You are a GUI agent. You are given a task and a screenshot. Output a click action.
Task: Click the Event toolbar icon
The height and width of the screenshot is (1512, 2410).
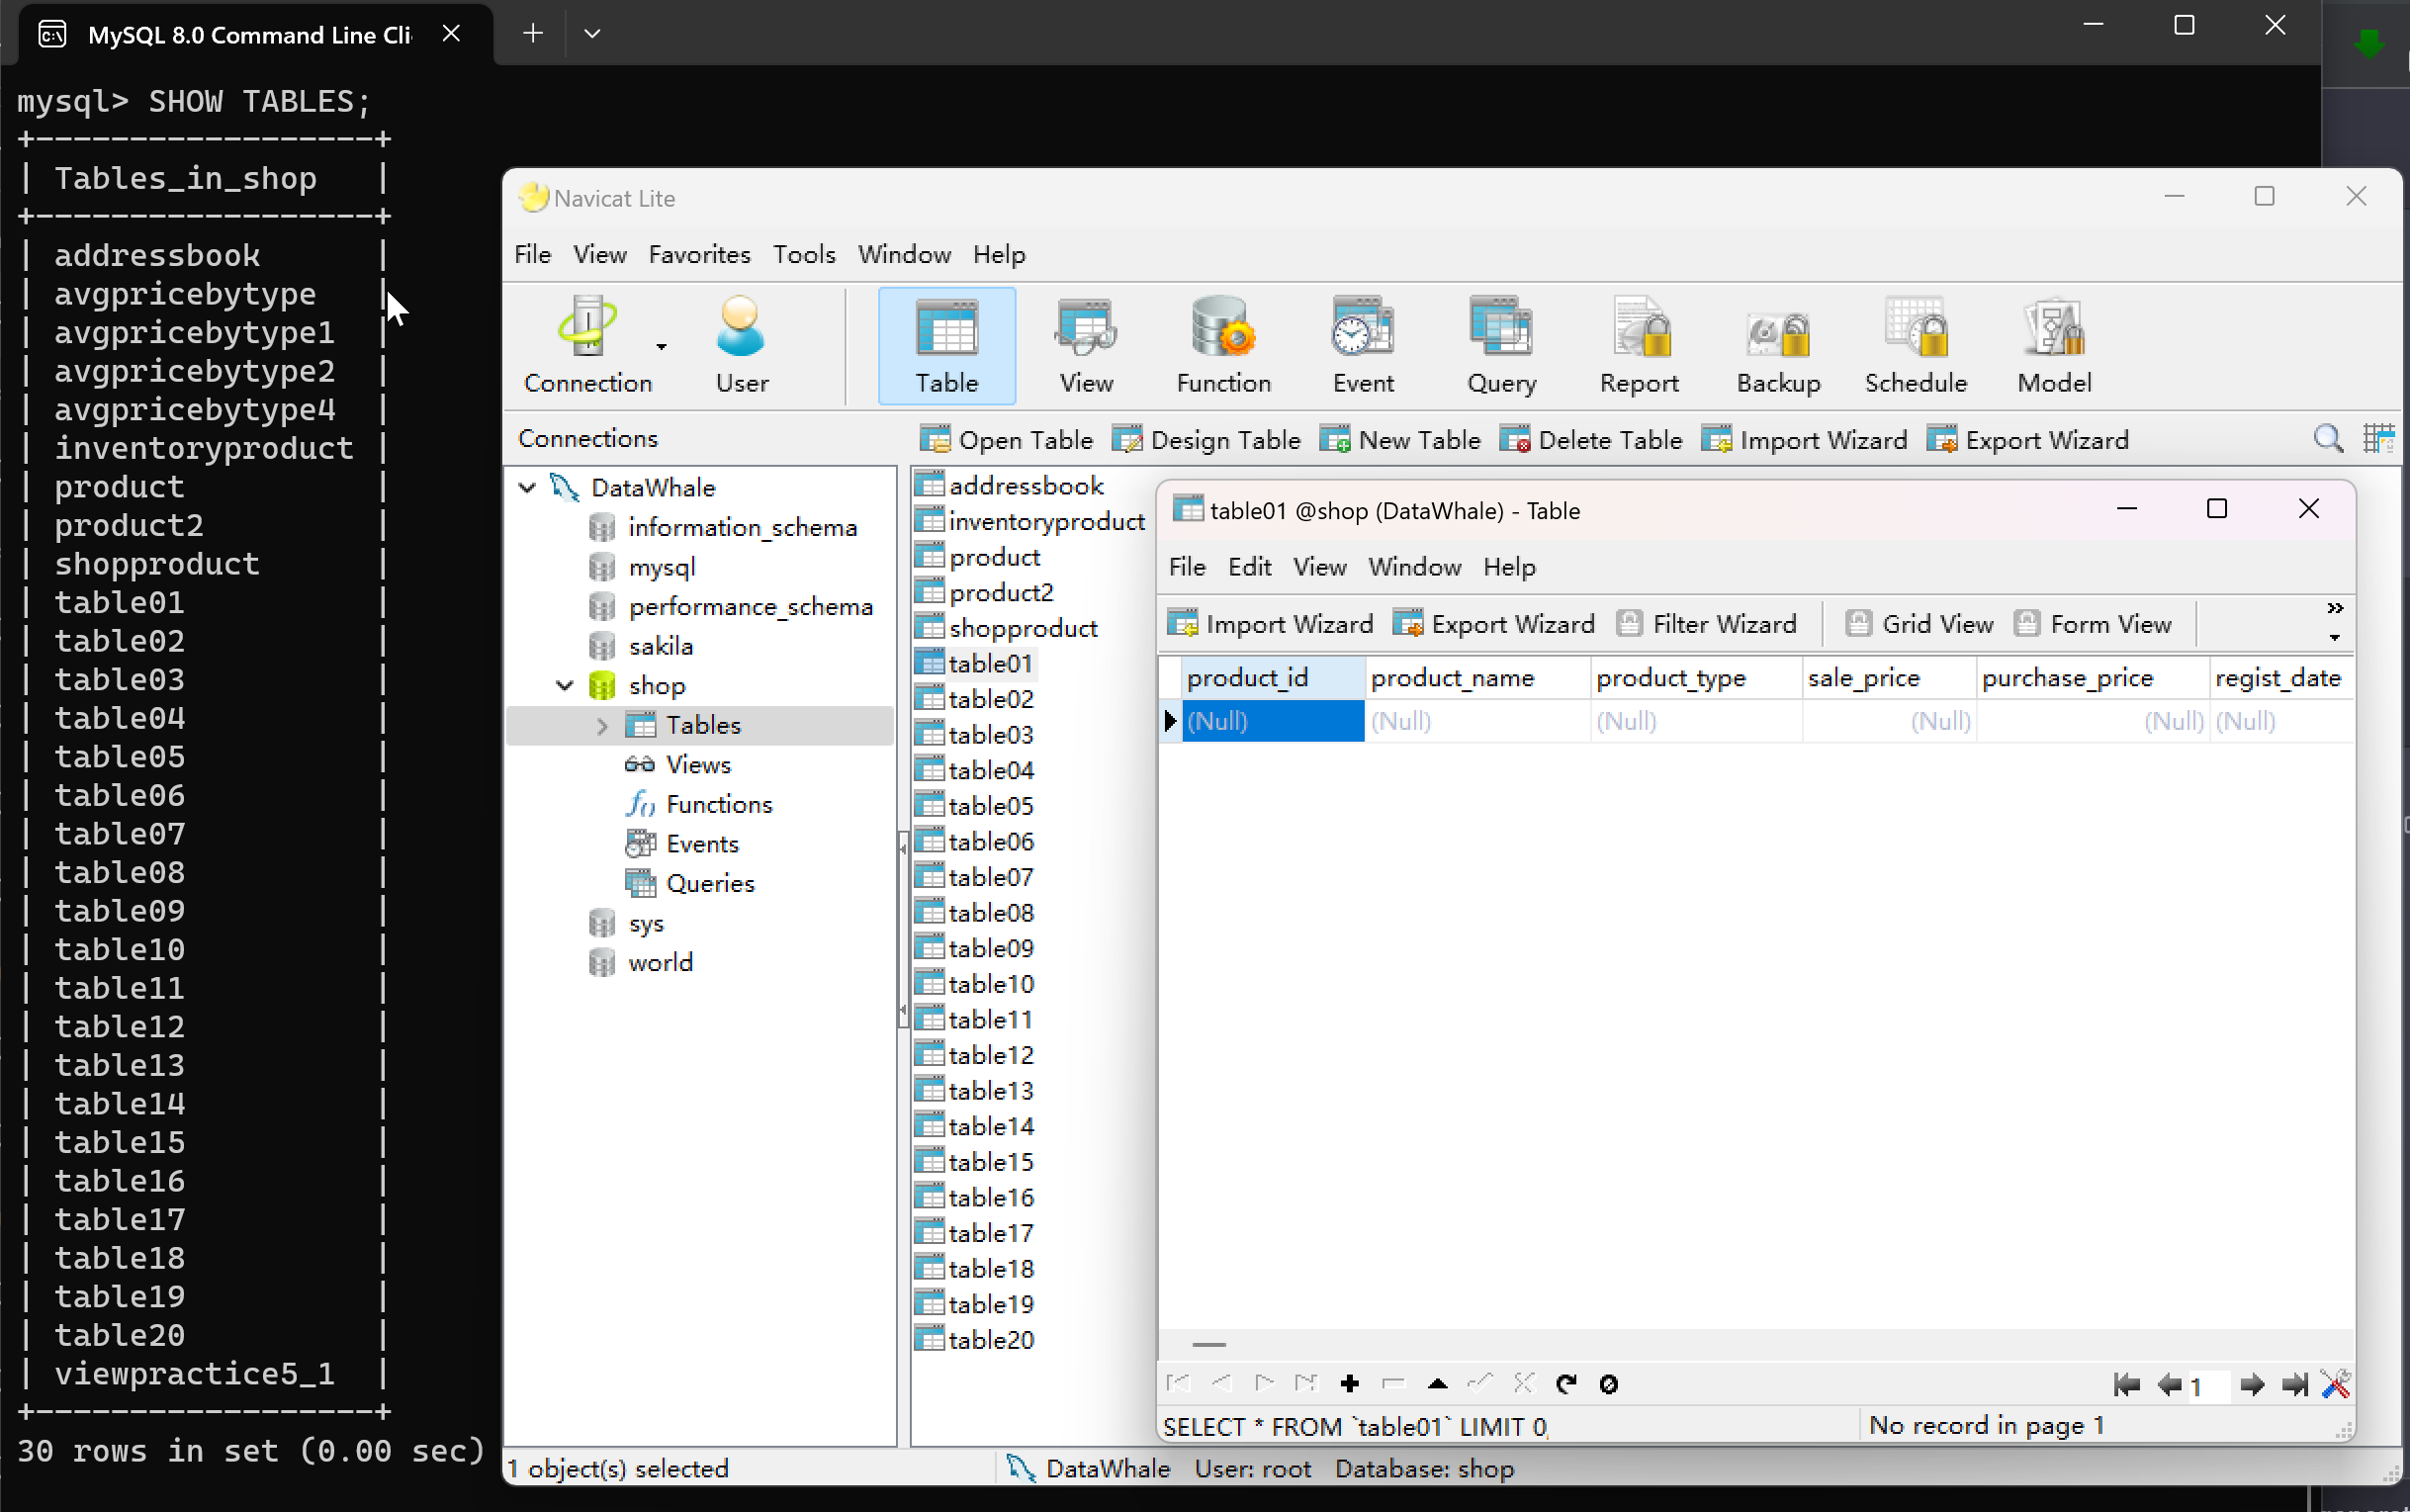click(1362, 345)
